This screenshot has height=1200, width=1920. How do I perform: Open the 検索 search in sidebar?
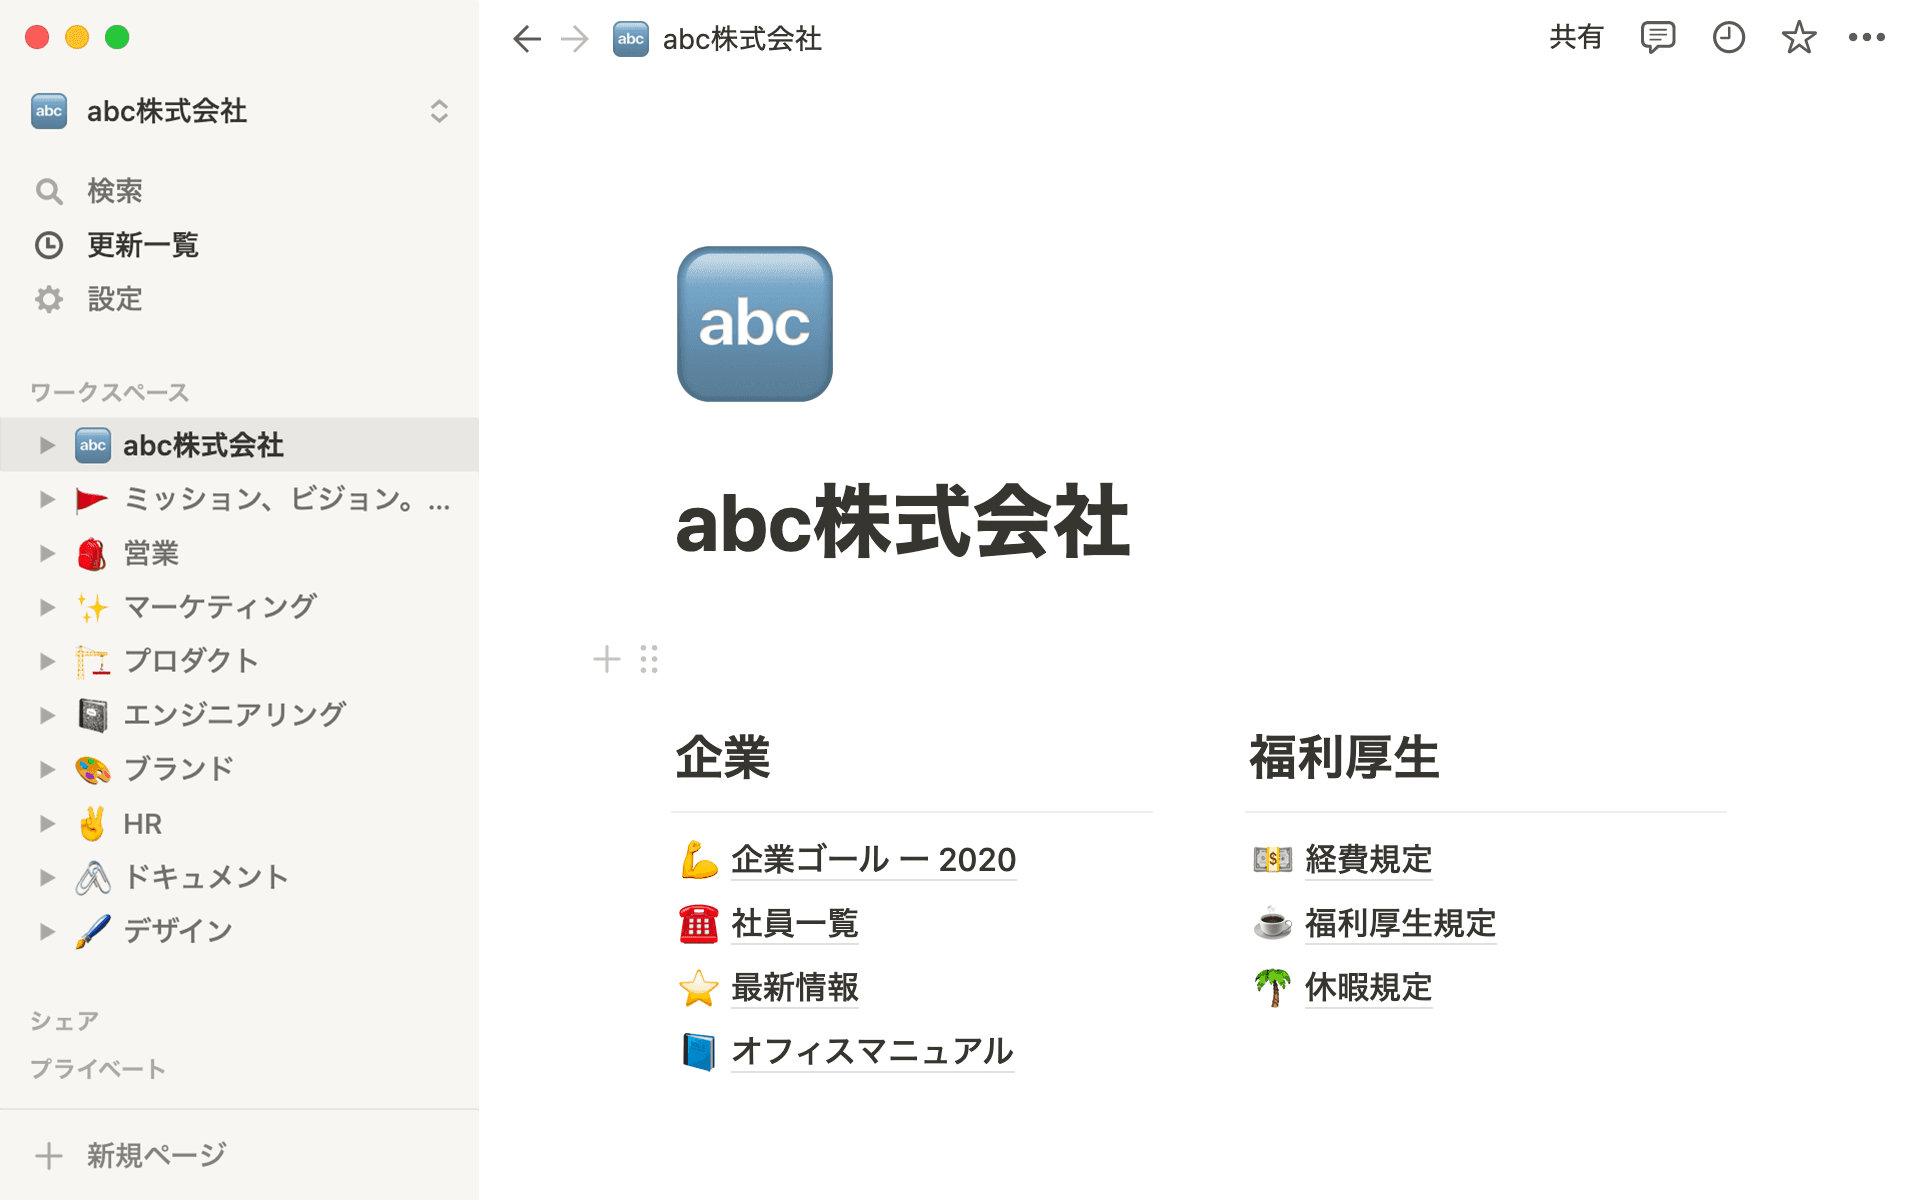(115, 190)
